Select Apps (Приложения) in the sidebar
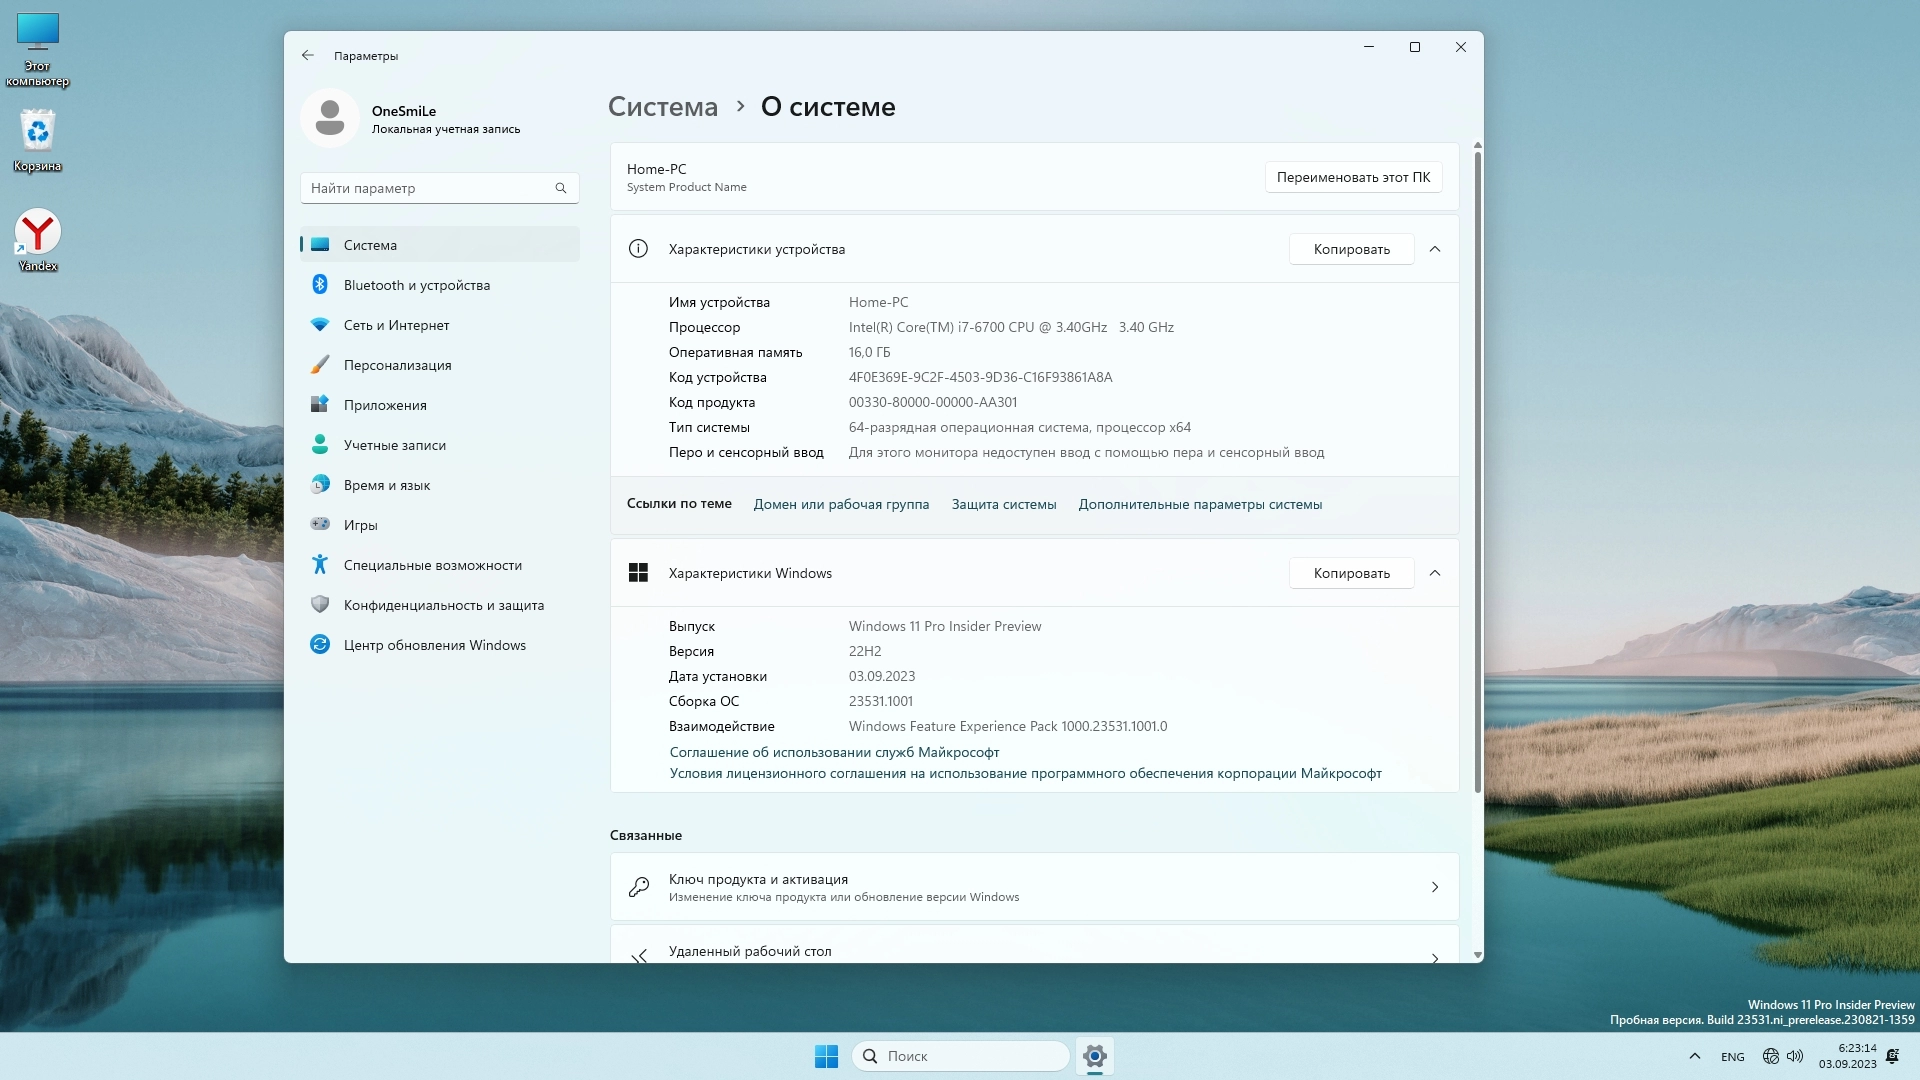This screenshot has height=1080, width=1920. click(x=385, y=405)
